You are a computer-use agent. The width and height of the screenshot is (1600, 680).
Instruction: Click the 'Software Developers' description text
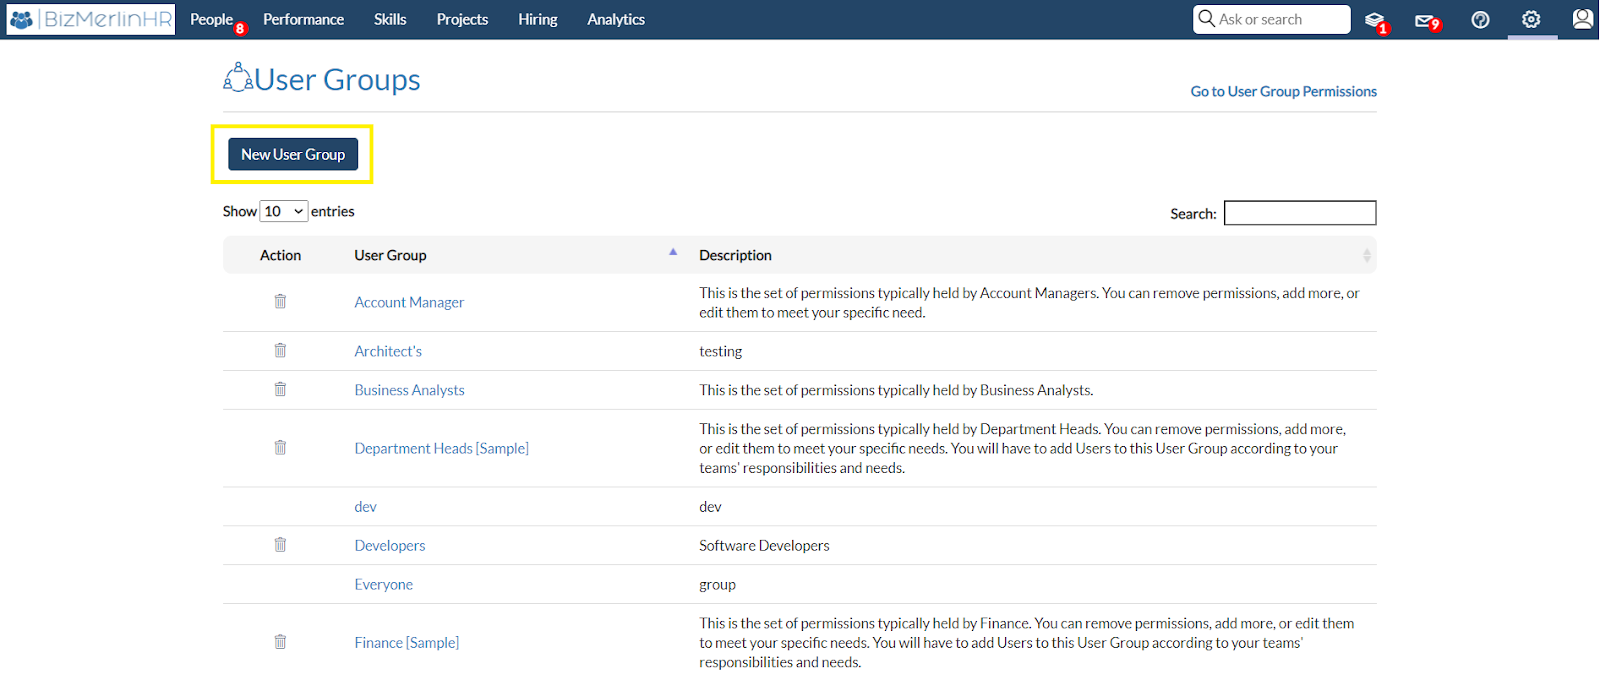click(764, 545)
